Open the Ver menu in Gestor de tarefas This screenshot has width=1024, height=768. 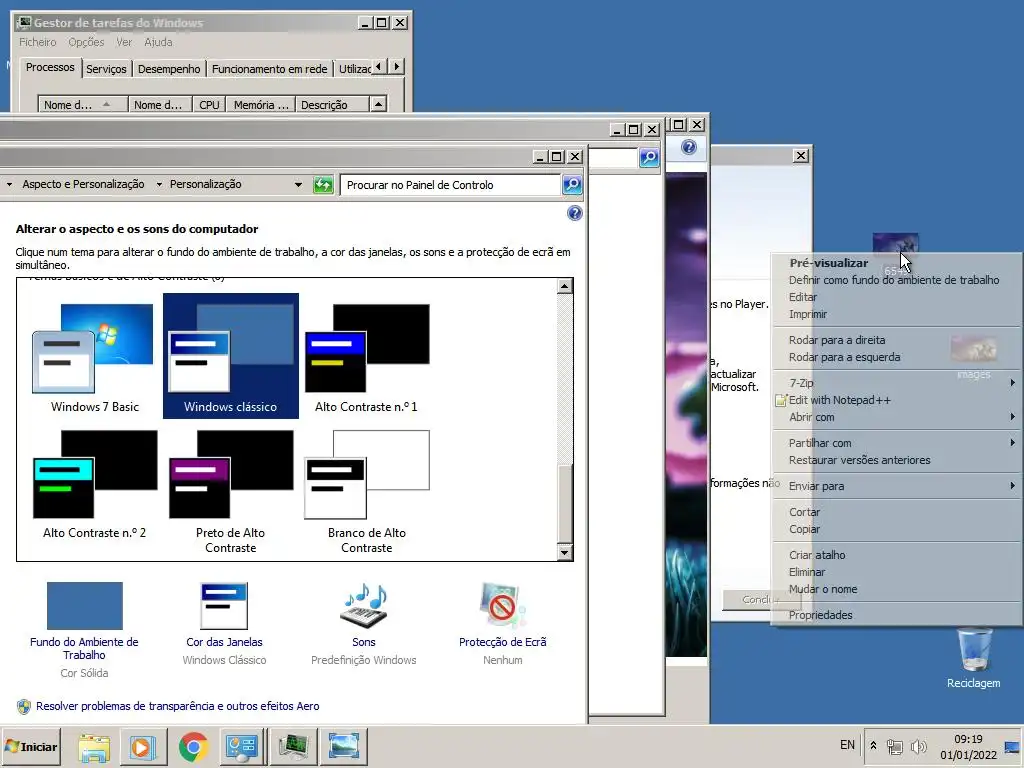(x=124, y=42)
